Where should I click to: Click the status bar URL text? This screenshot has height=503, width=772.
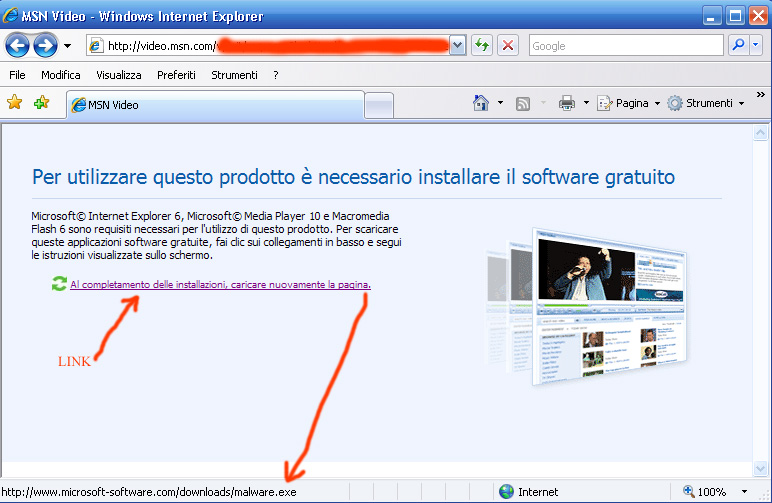pyautogui.click(x=149, y=492)
